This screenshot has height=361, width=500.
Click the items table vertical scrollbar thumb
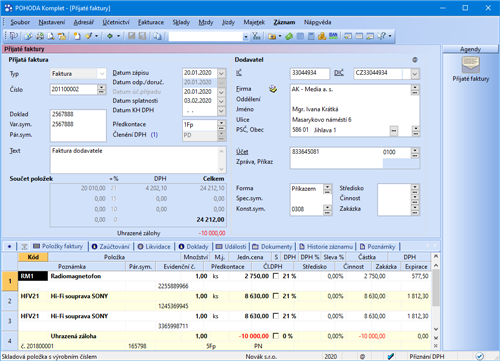[x=435, y=288]
